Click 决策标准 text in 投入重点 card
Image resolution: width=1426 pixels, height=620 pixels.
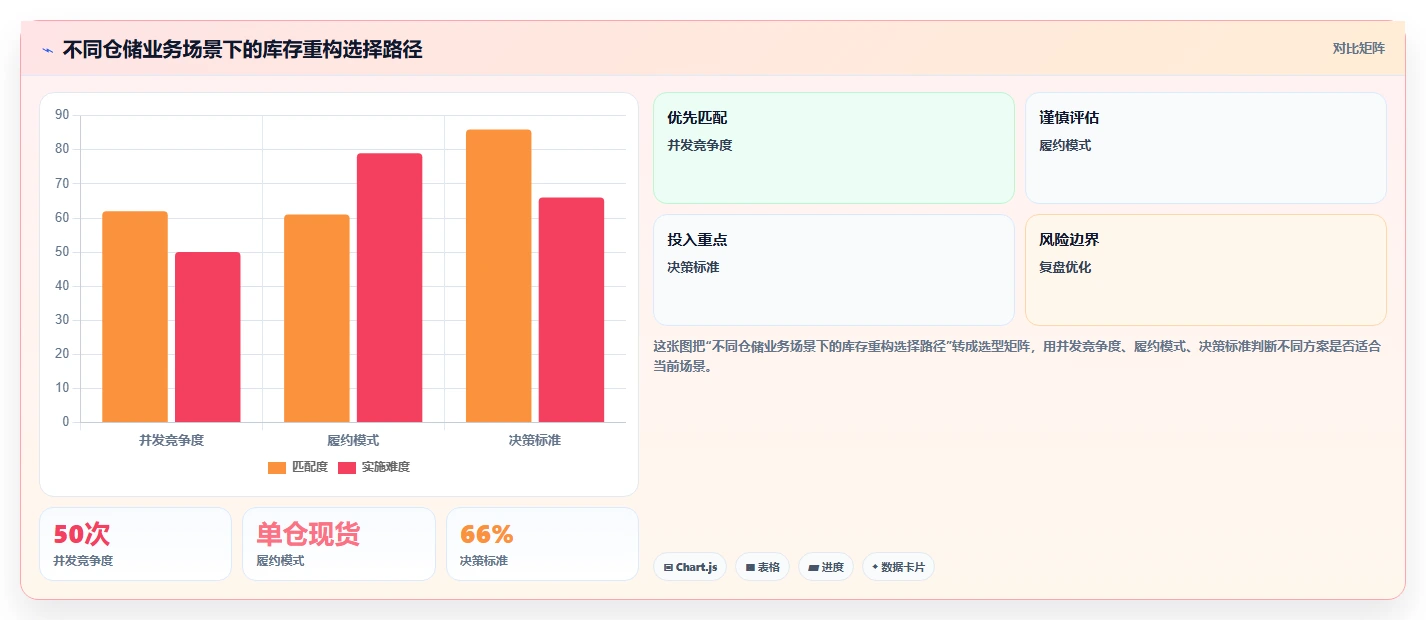[693, 267]
